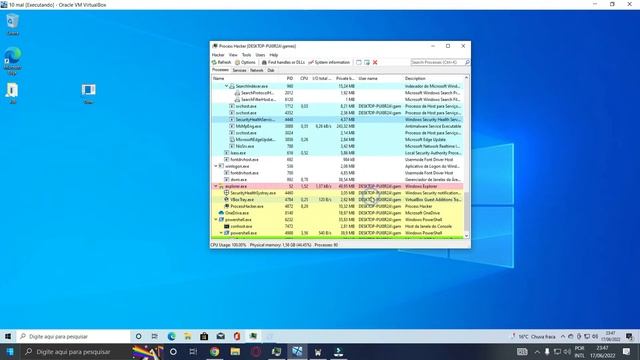Sort by the Private bytes column header

(x=345, y=78)
